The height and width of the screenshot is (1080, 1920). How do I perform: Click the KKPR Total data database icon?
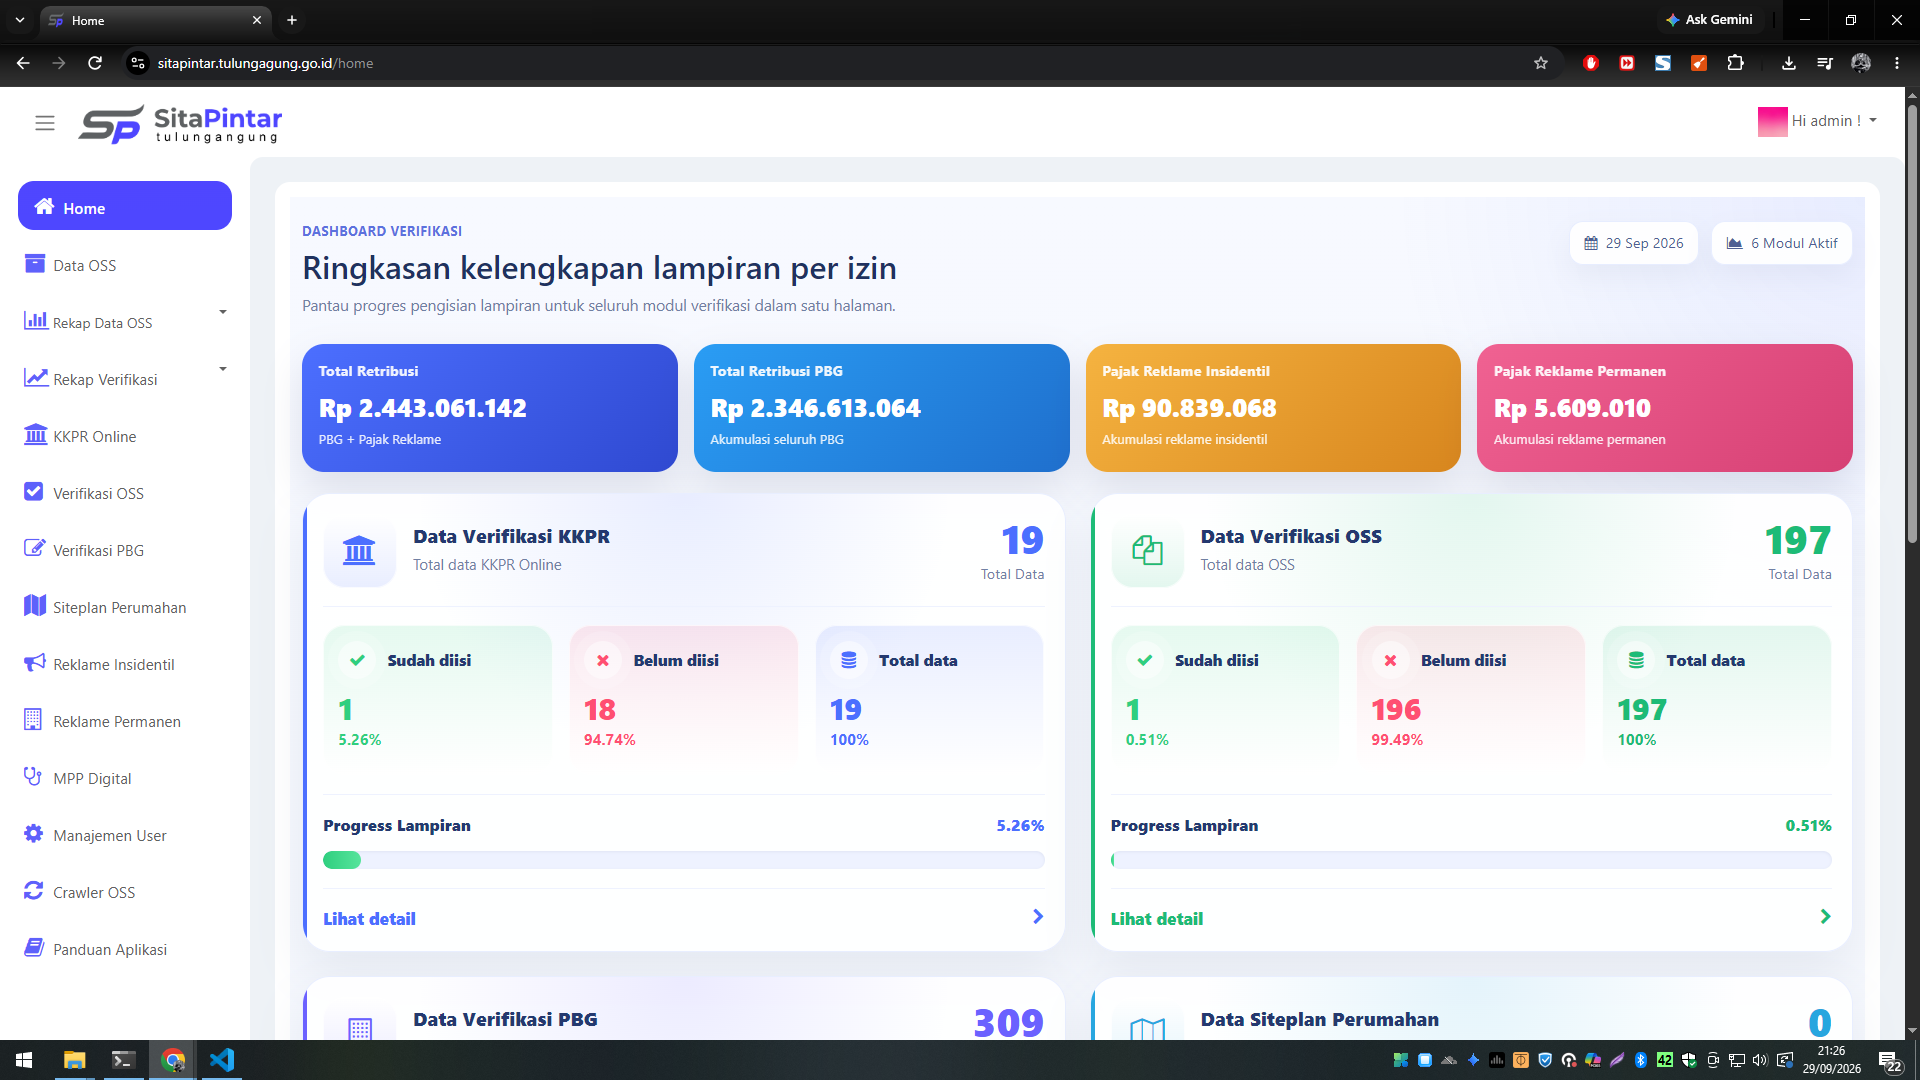849,660
